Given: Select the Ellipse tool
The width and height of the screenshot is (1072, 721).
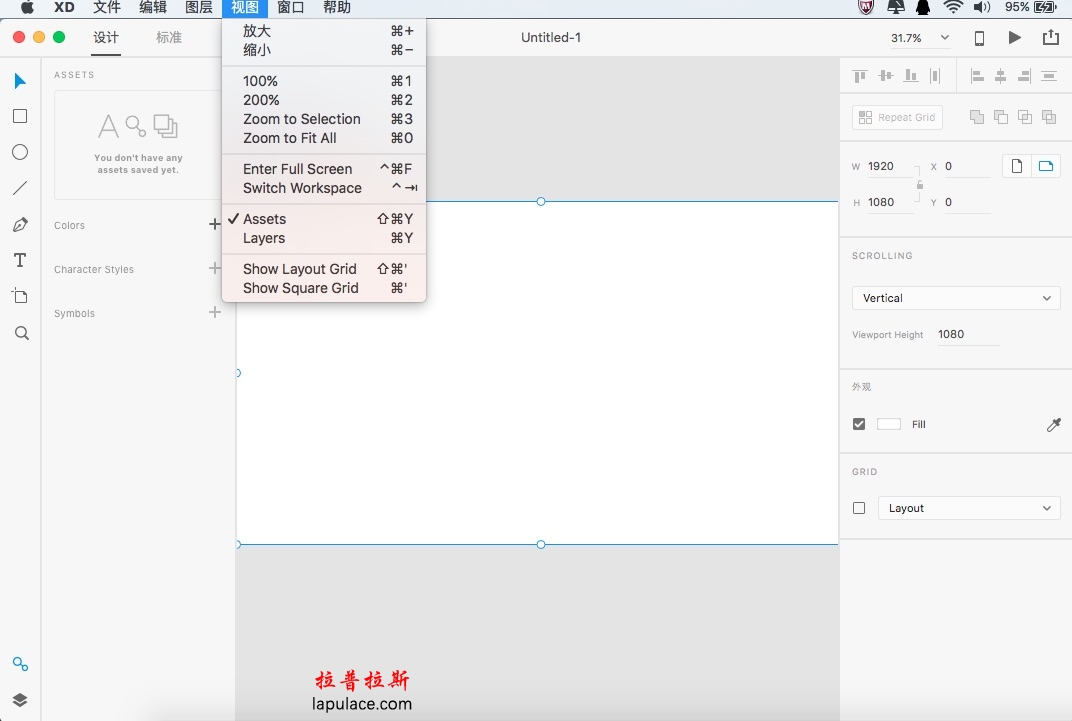Looking at the screenshot, I should [x=20, y=152].
